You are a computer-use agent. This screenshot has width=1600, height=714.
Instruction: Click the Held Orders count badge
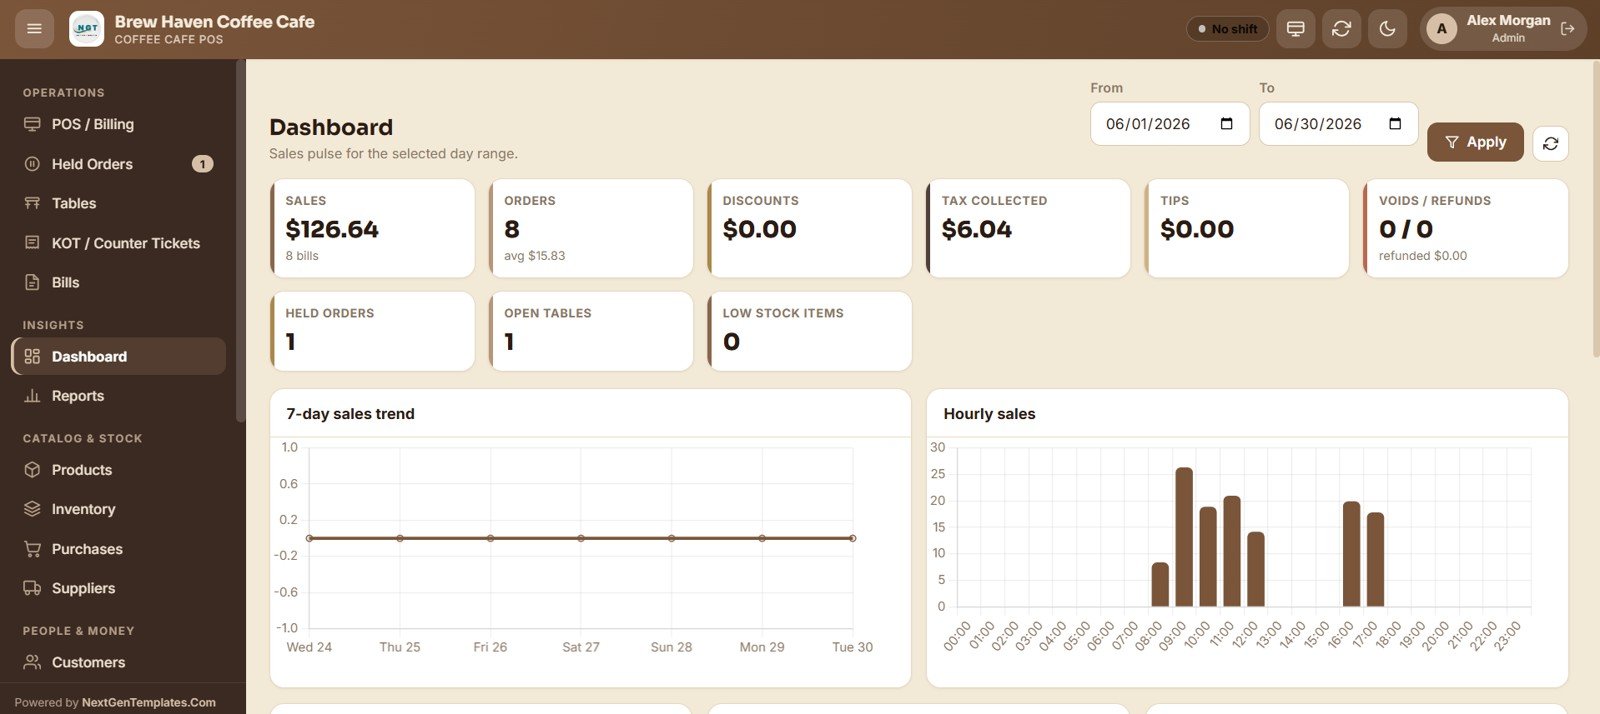point(203,164)
